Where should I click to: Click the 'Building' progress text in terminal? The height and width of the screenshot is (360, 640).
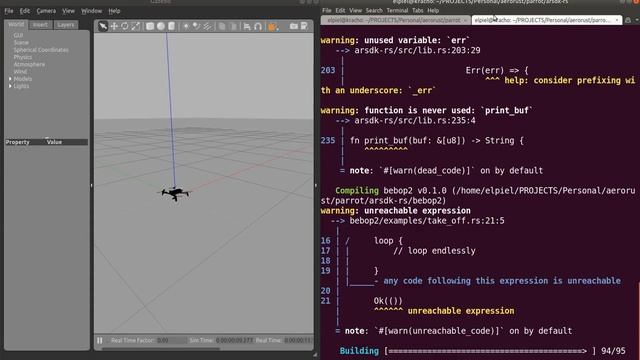click(359, 351)
